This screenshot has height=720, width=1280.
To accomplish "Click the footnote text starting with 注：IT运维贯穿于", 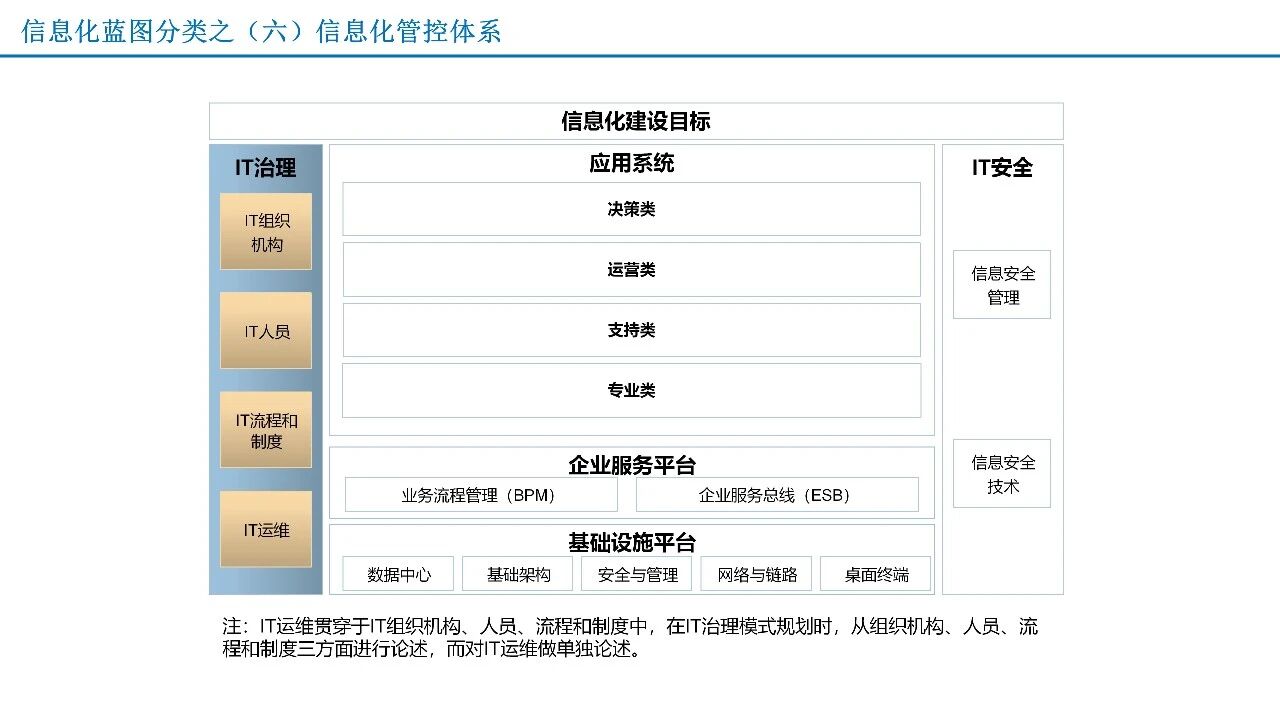I will coord(630,638).
